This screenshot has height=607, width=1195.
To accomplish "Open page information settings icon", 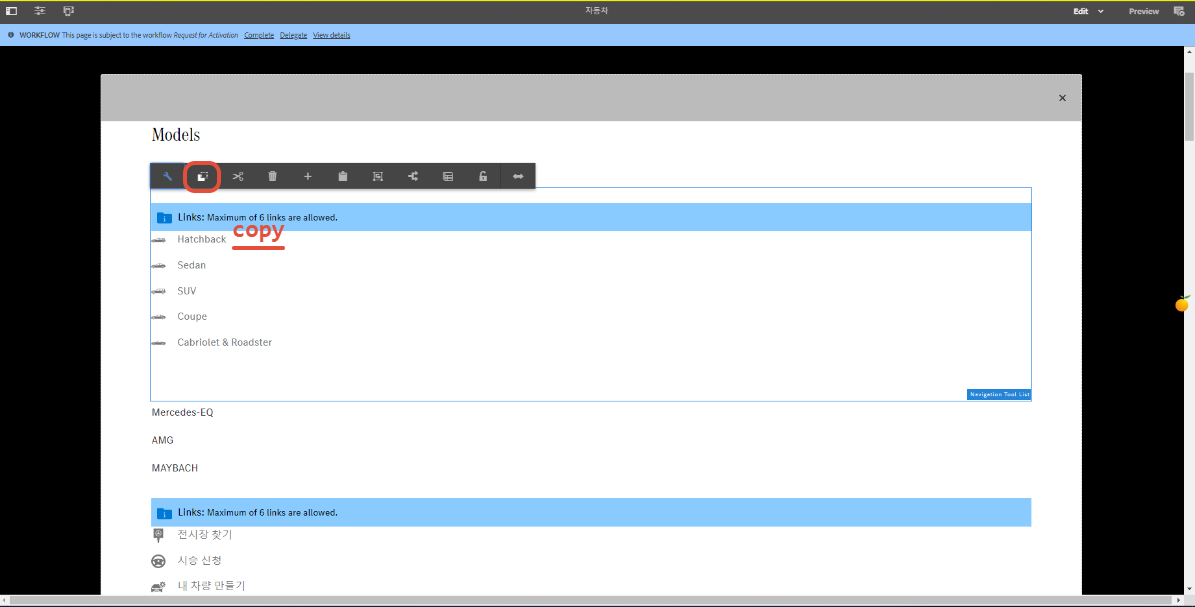I will (40, 11).
